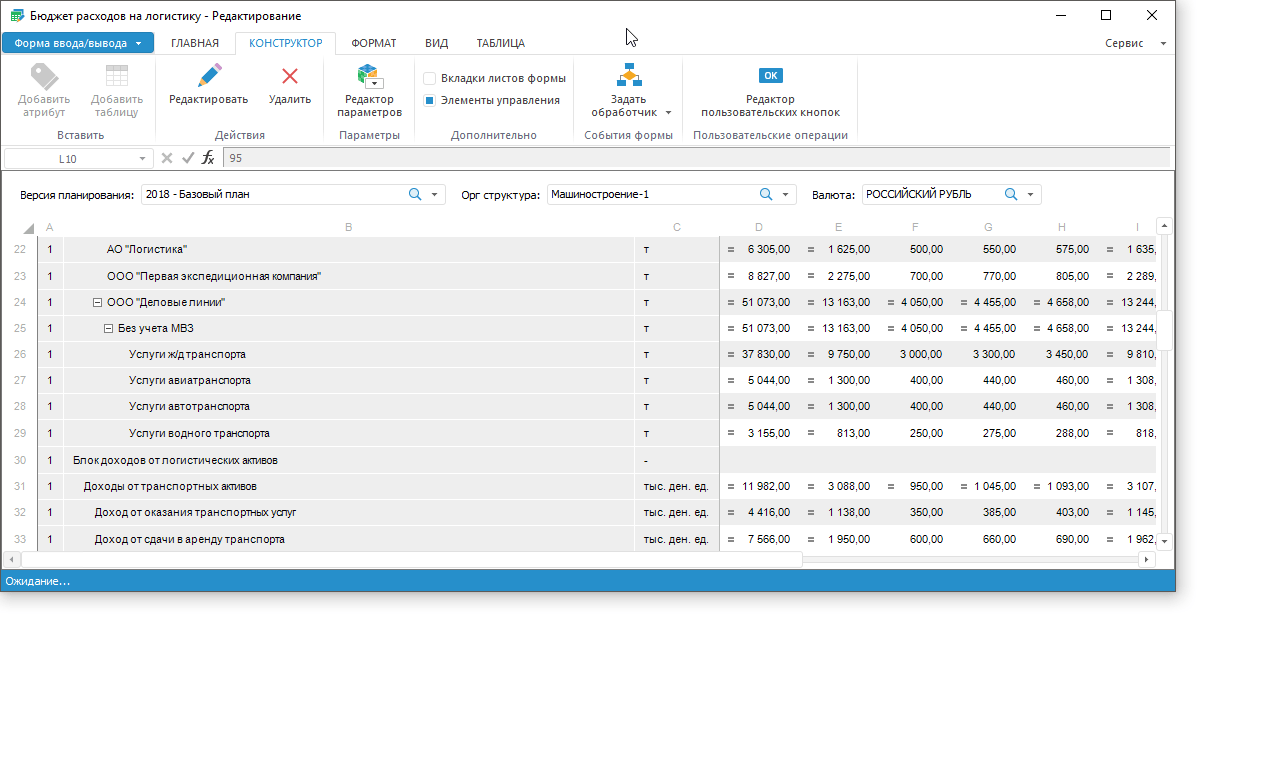This screenshot has height=772, width=1272.
Task: Expand the Версия планирования dropdown list
Action: pyautogui.click(x=435, y=195)
